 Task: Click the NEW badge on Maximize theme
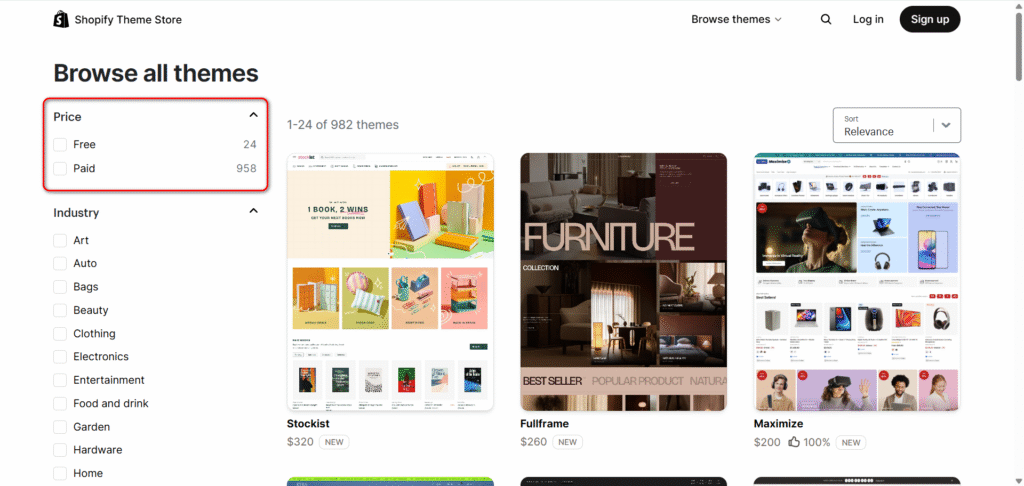(x=851, y=442)
